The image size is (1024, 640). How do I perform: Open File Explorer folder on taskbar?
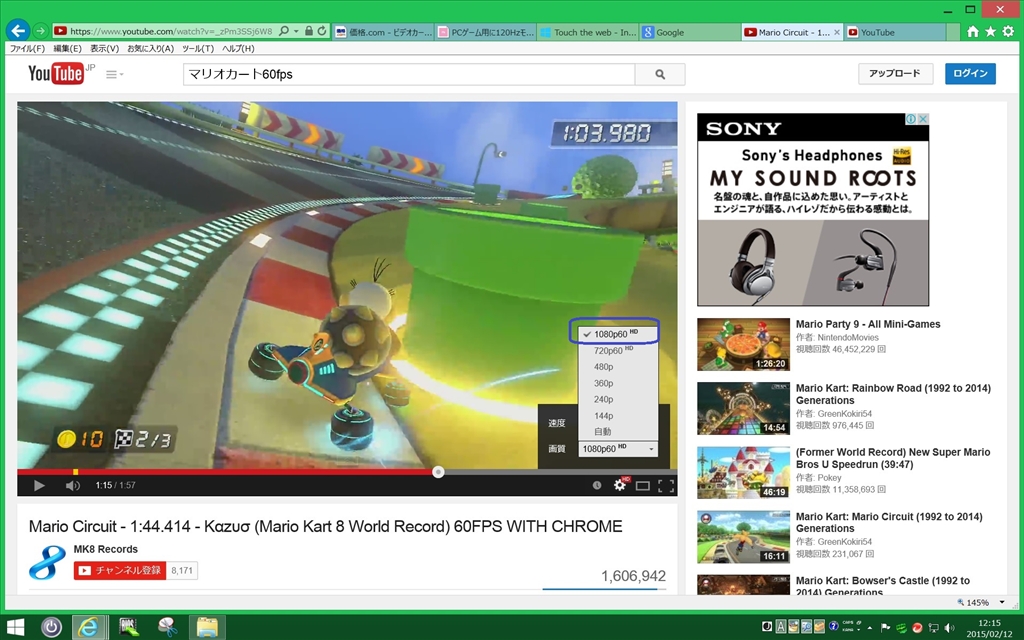coord(207,628)
